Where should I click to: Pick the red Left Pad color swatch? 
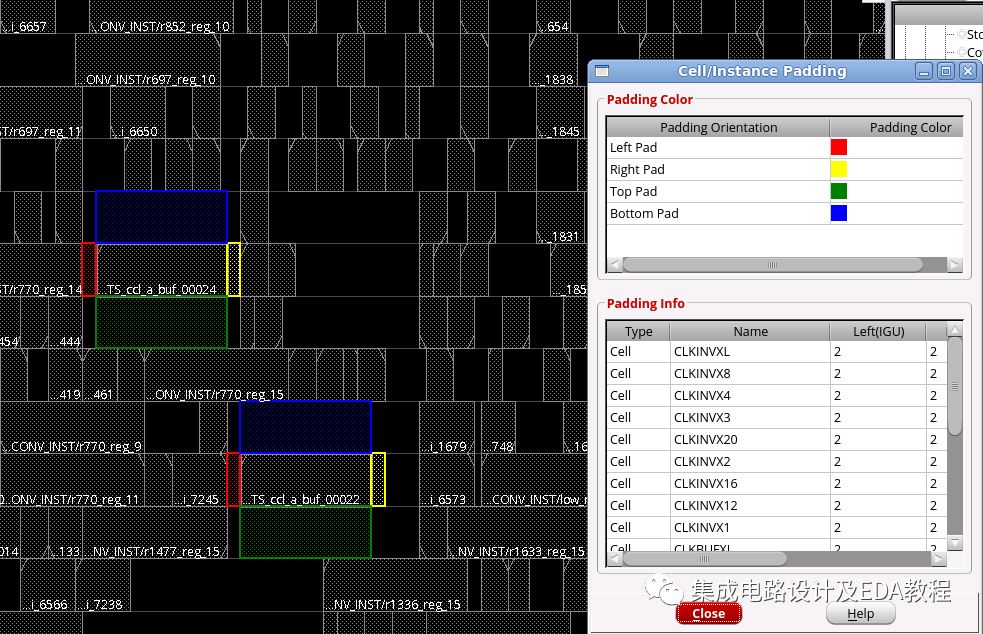pyautogui.click(x=839, y=147)
